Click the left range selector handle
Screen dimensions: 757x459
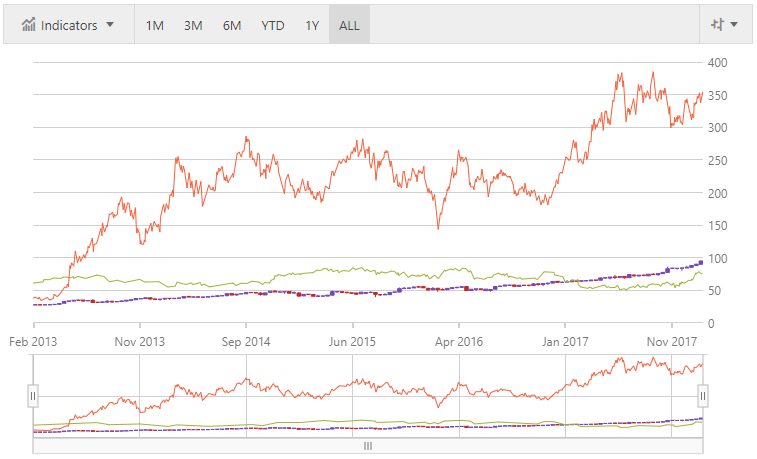(x=33, y=396)
